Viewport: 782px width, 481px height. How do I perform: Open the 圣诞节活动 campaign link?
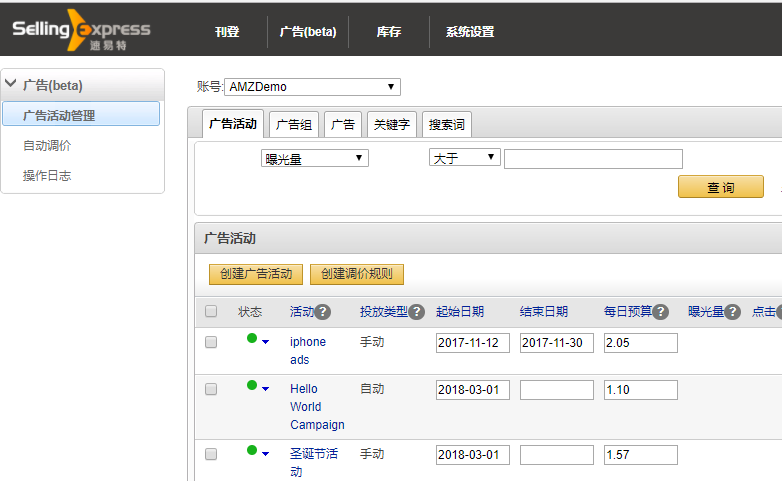(x=314, y=463)
